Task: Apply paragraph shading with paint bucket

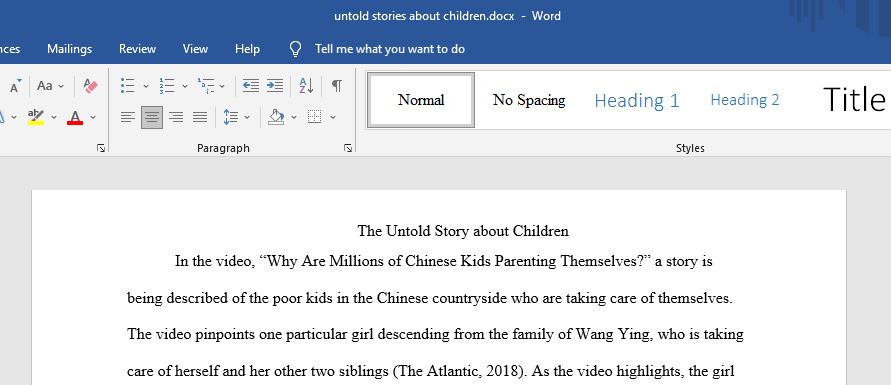Action: point(276,118)
